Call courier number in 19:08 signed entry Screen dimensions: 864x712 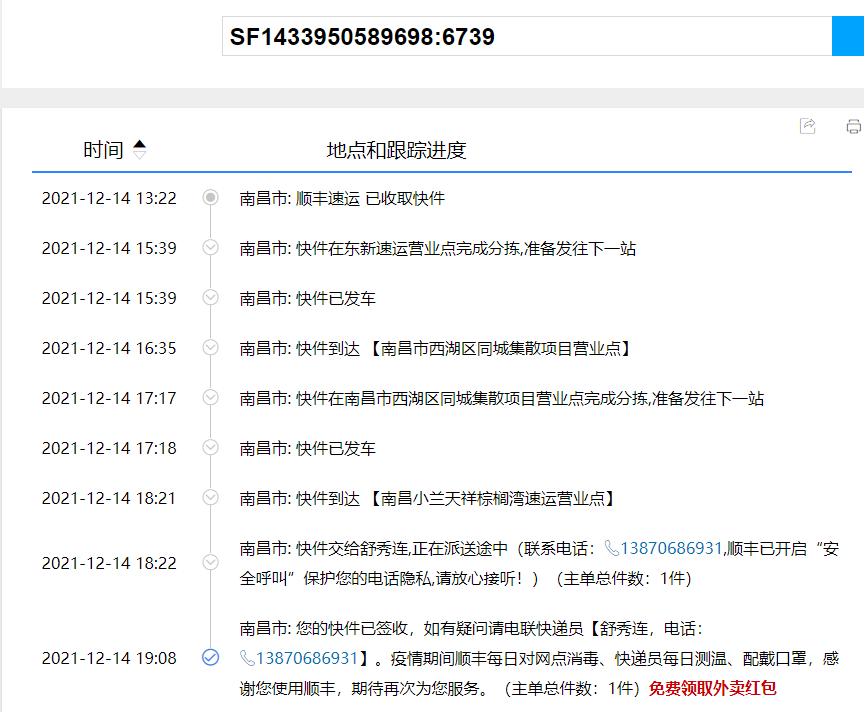307,658
